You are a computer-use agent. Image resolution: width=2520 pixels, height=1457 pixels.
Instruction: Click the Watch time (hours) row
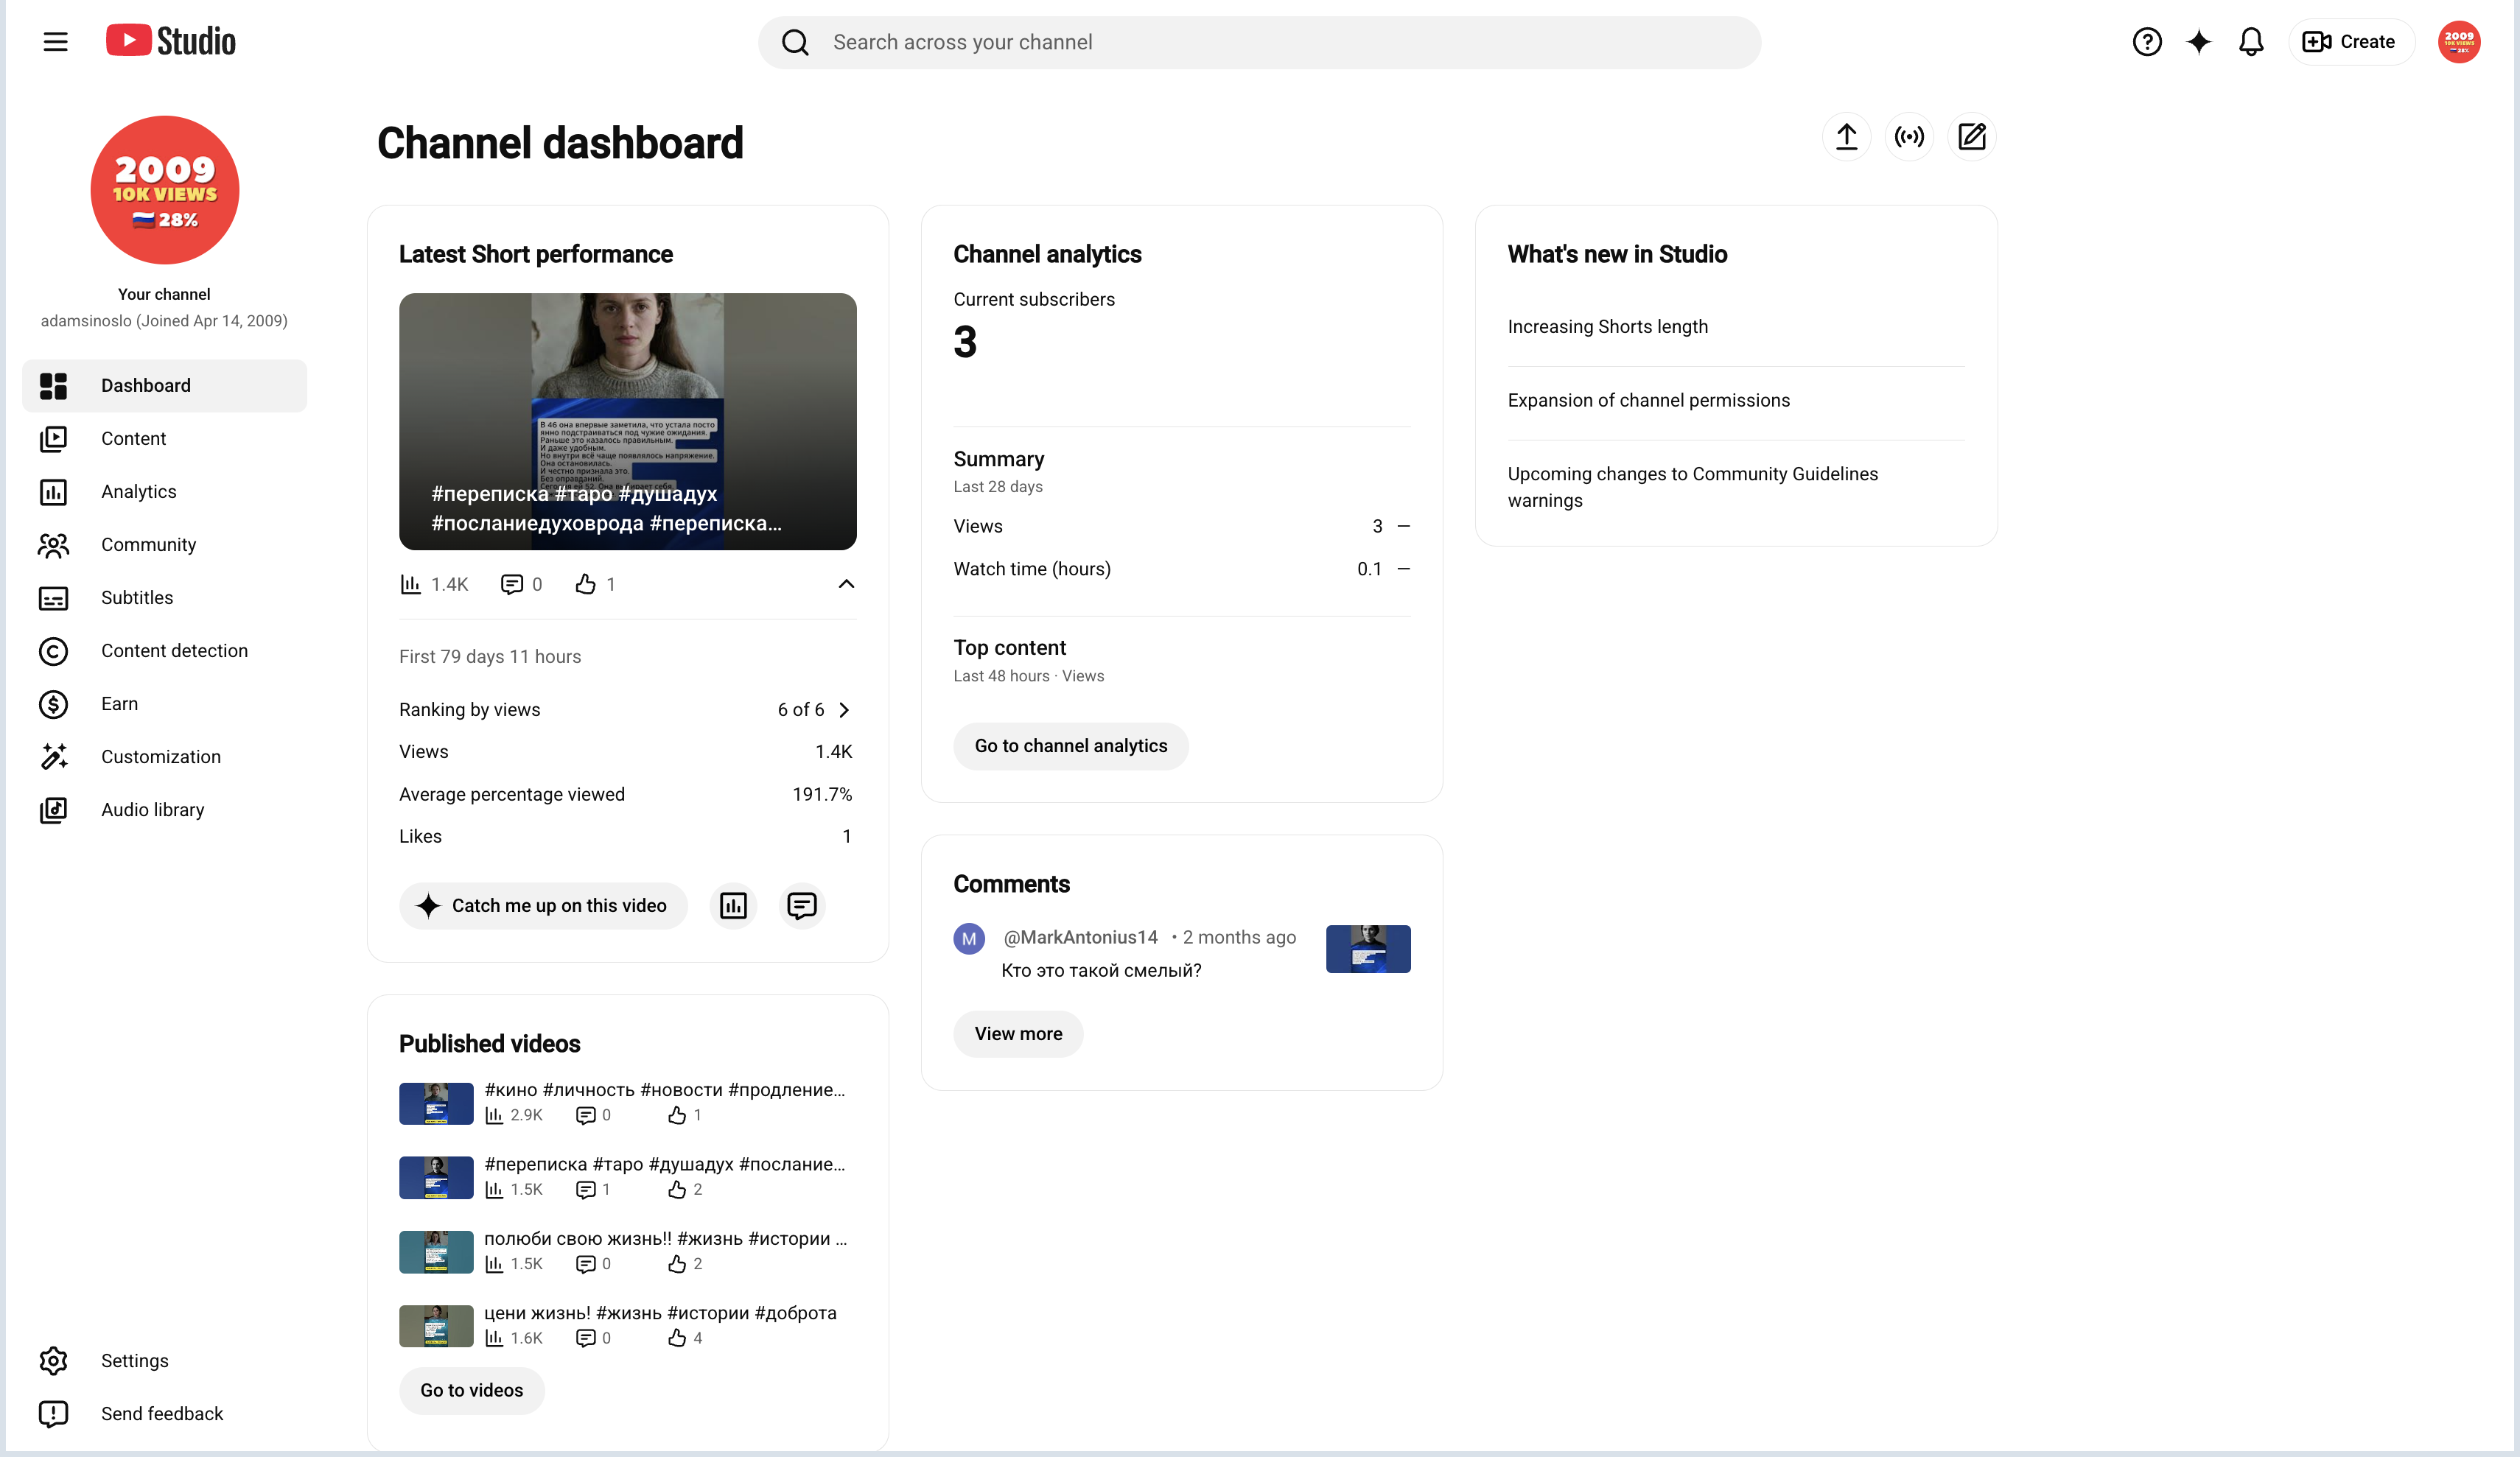tap(1182, 569)
